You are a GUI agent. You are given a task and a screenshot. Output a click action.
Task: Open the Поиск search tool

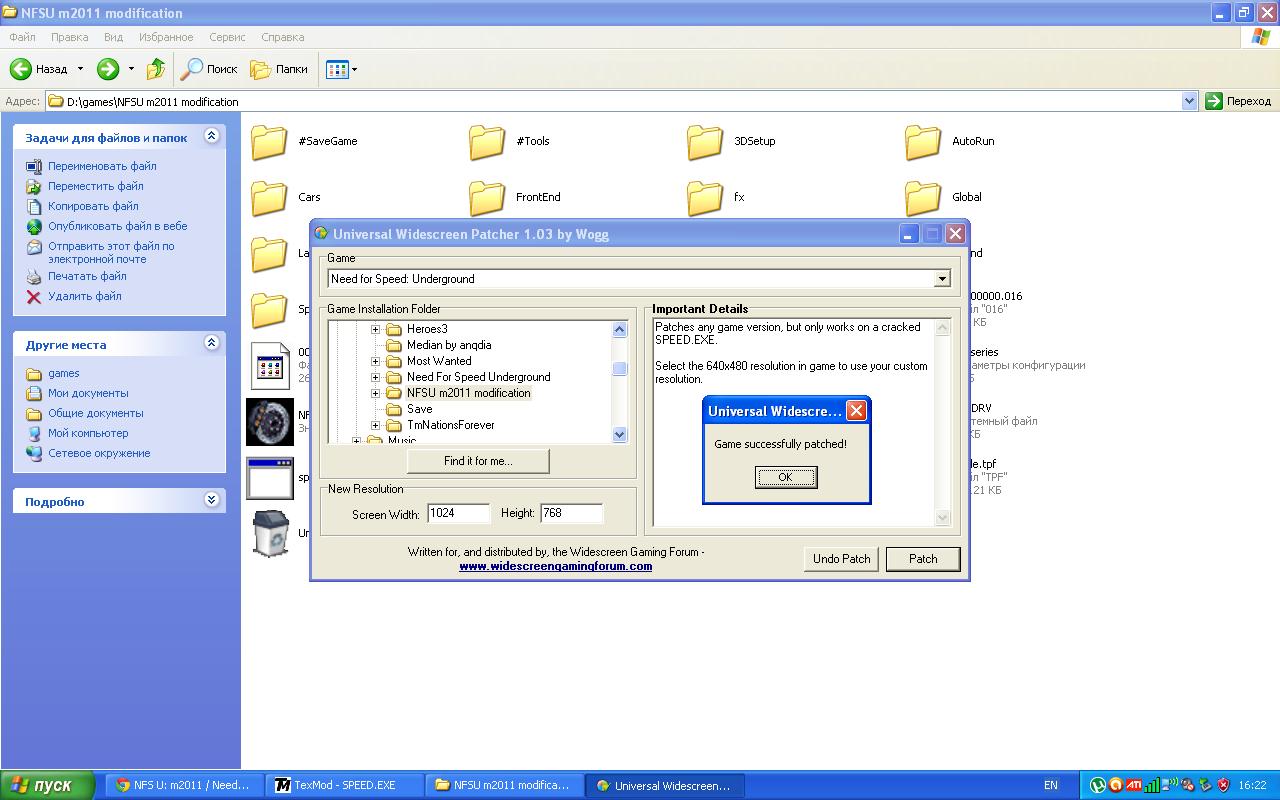209,69
